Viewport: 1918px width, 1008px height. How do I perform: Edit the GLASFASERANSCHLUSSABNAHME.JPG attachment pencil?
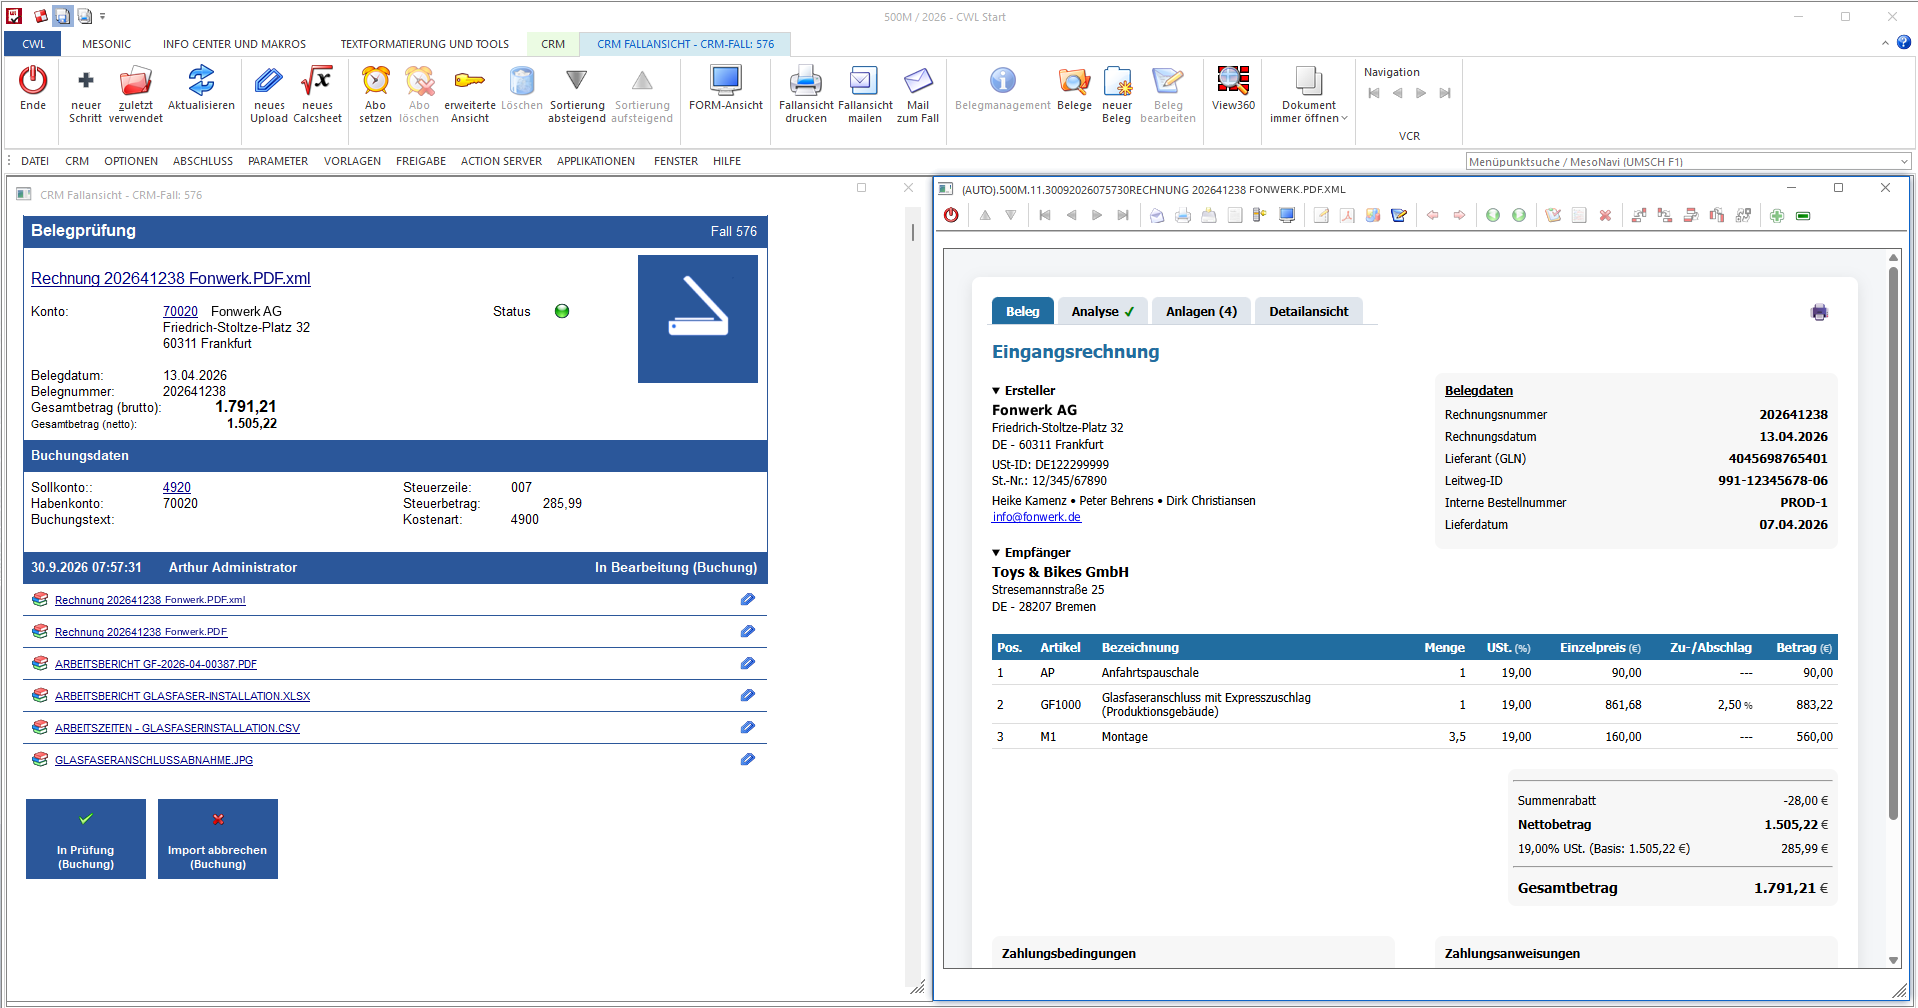click(x=747, y=759)
